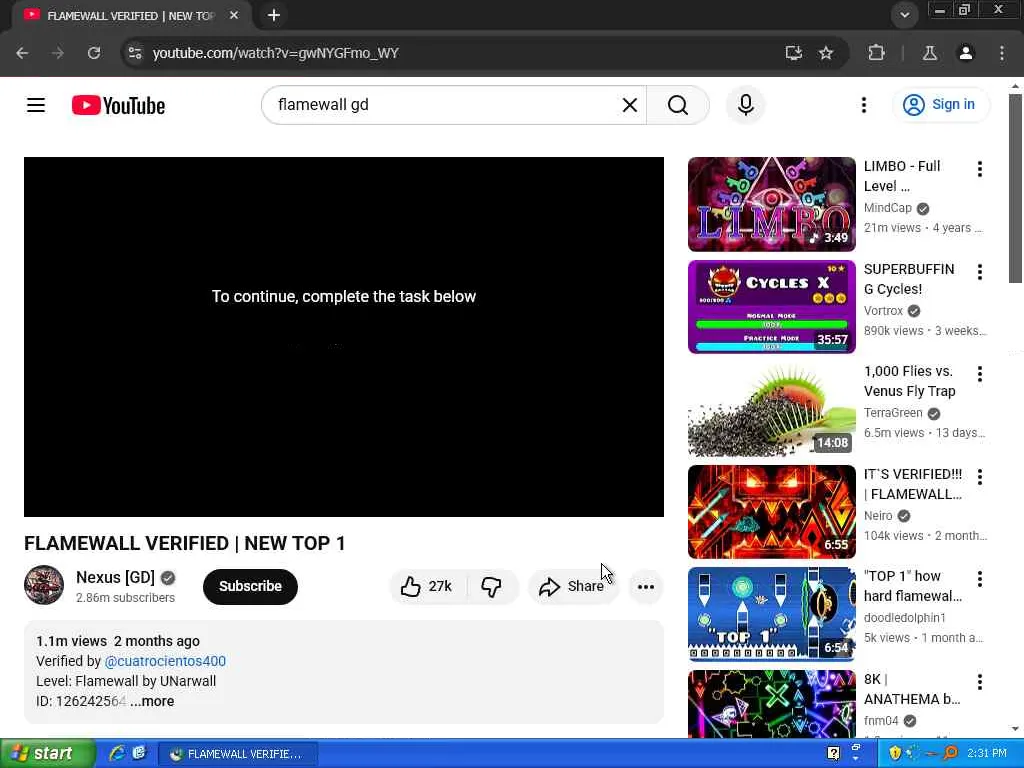Go forward with the browser forward arrow

point(58,53)
